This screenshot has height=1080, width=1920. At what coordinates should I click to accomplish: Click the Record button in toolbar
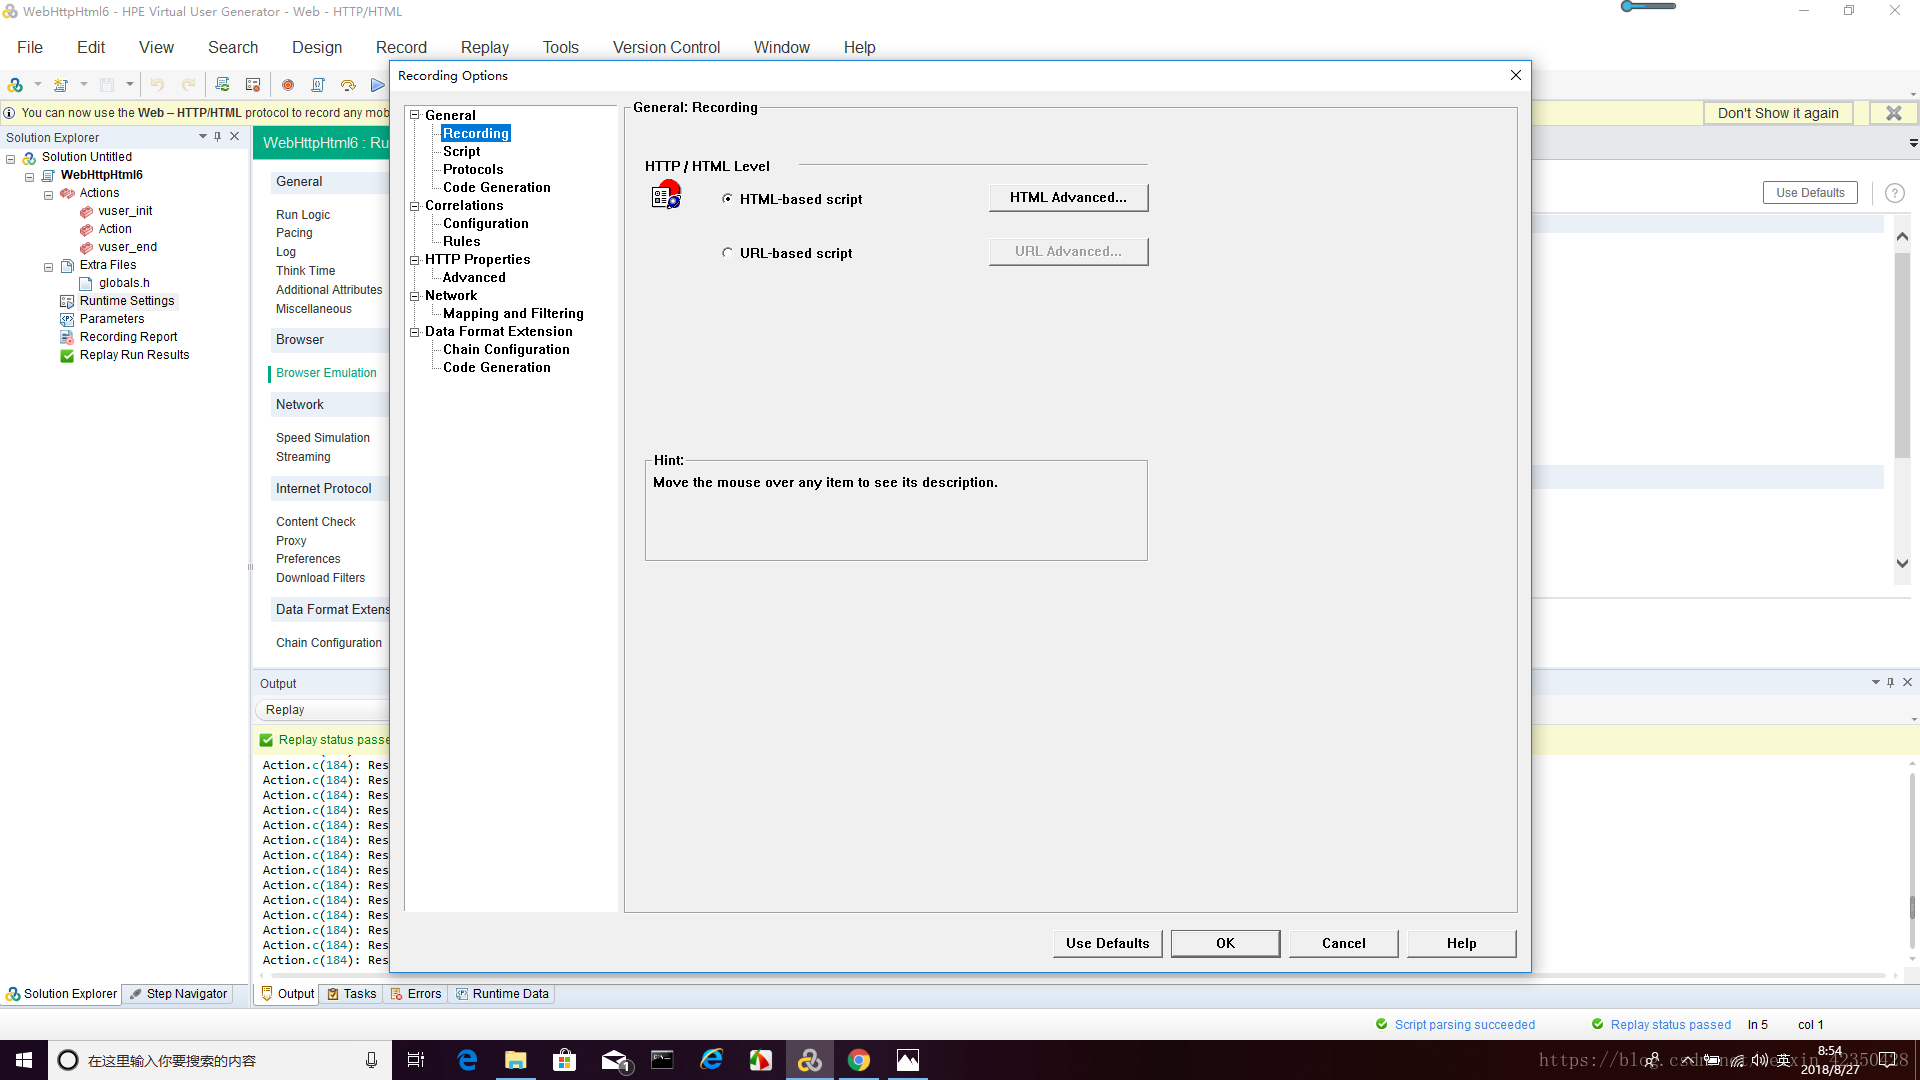coord(287,84)
